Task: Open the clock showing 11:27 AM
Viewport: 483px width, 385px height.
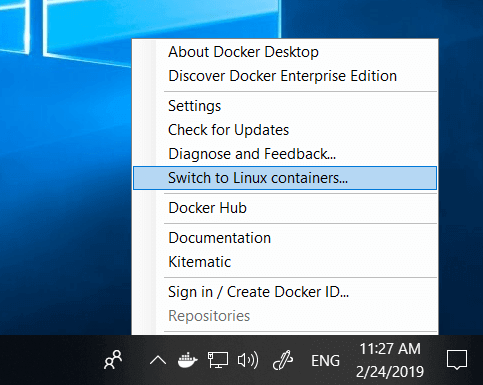Action: pos(390,360)
